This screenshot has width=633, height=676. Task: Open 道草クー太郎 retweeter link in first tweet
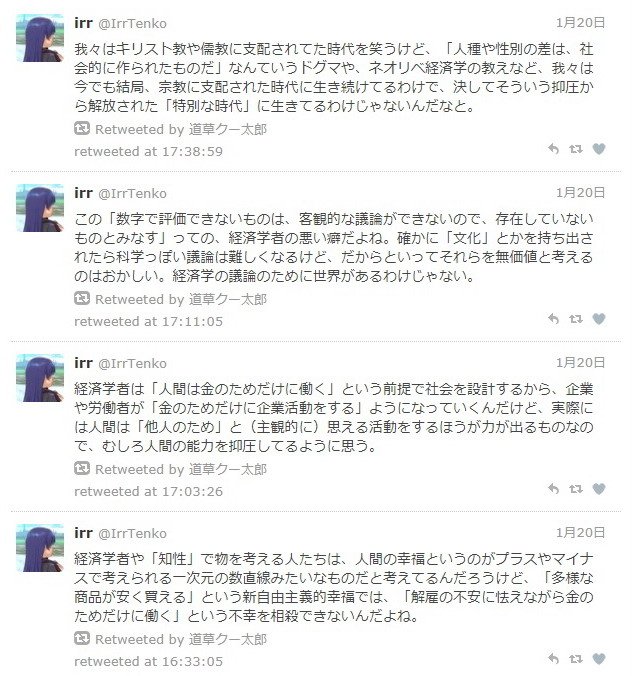pos(228,129)
